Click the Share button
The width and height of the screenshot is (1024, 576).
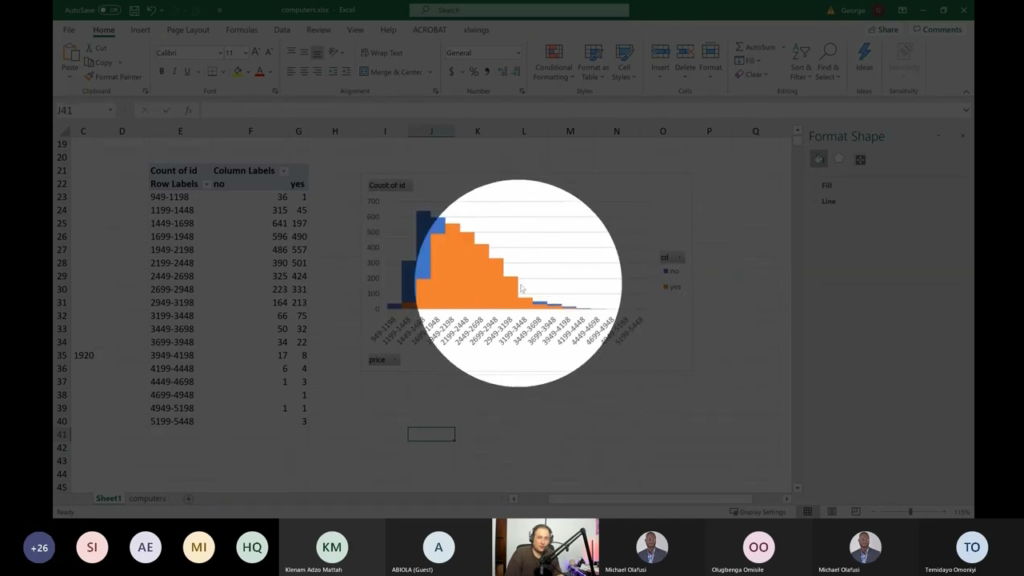884,29
